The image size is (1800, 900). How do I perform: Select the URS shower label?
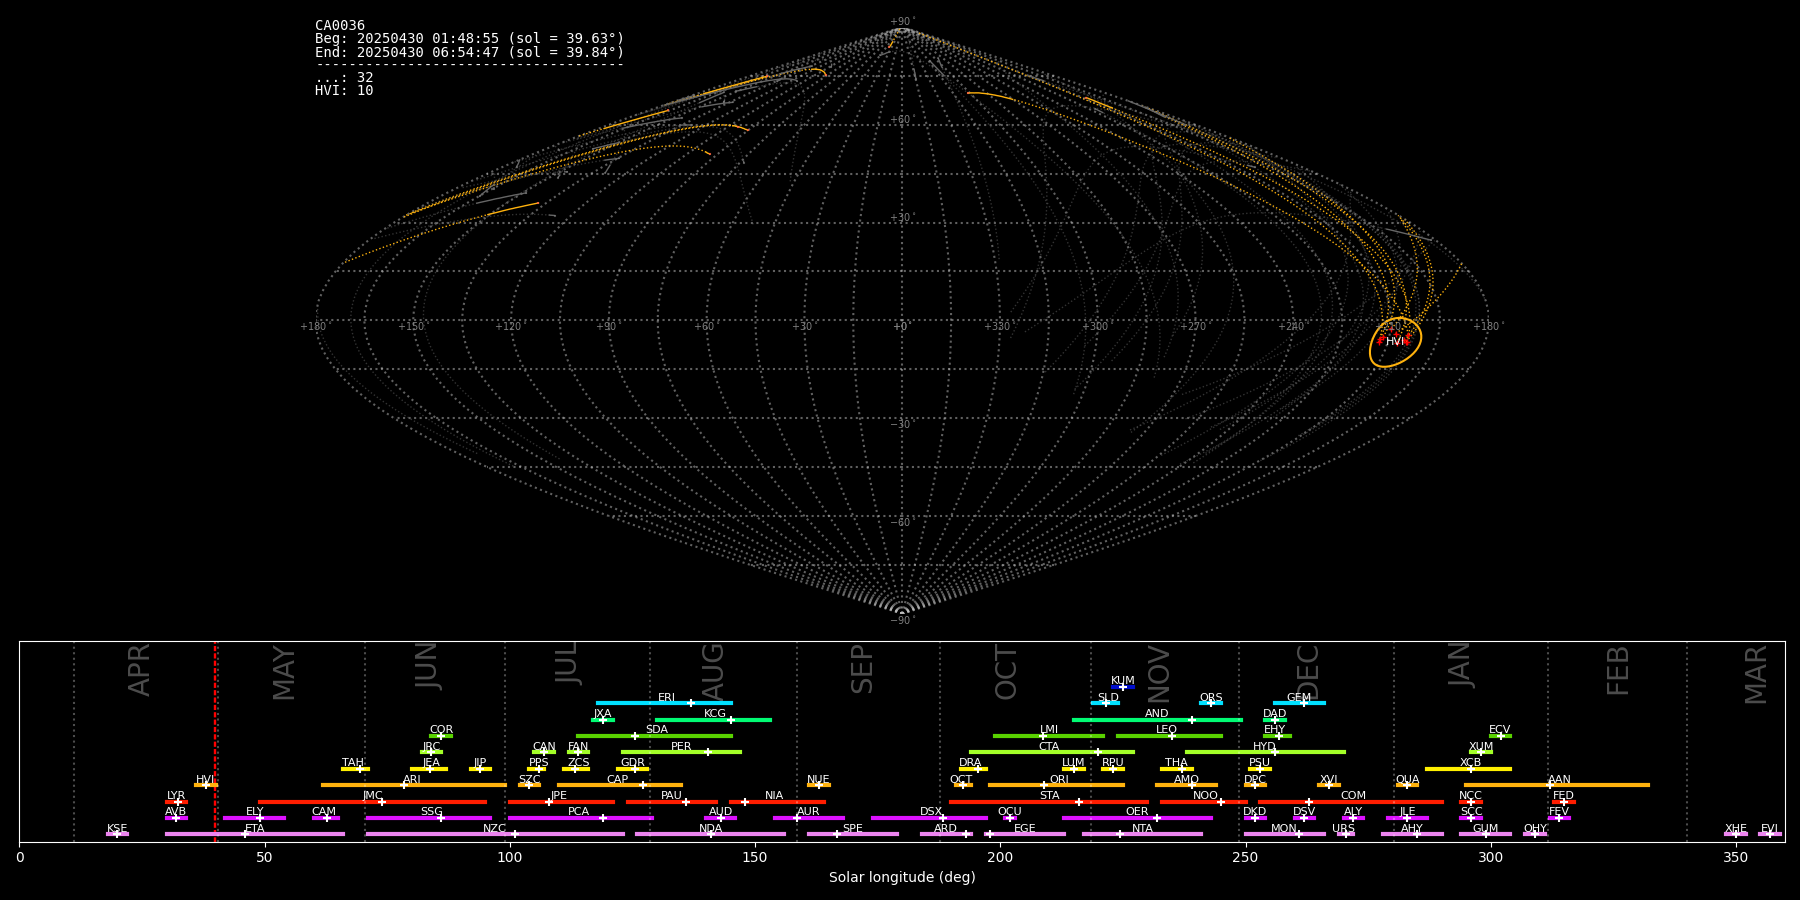[x=1343, y=829]
